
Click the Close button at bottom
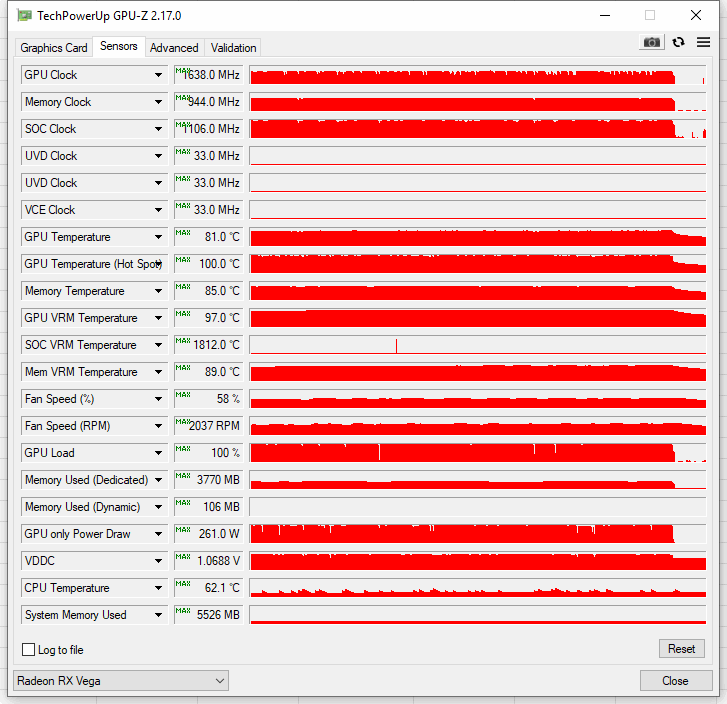point(676,680)
